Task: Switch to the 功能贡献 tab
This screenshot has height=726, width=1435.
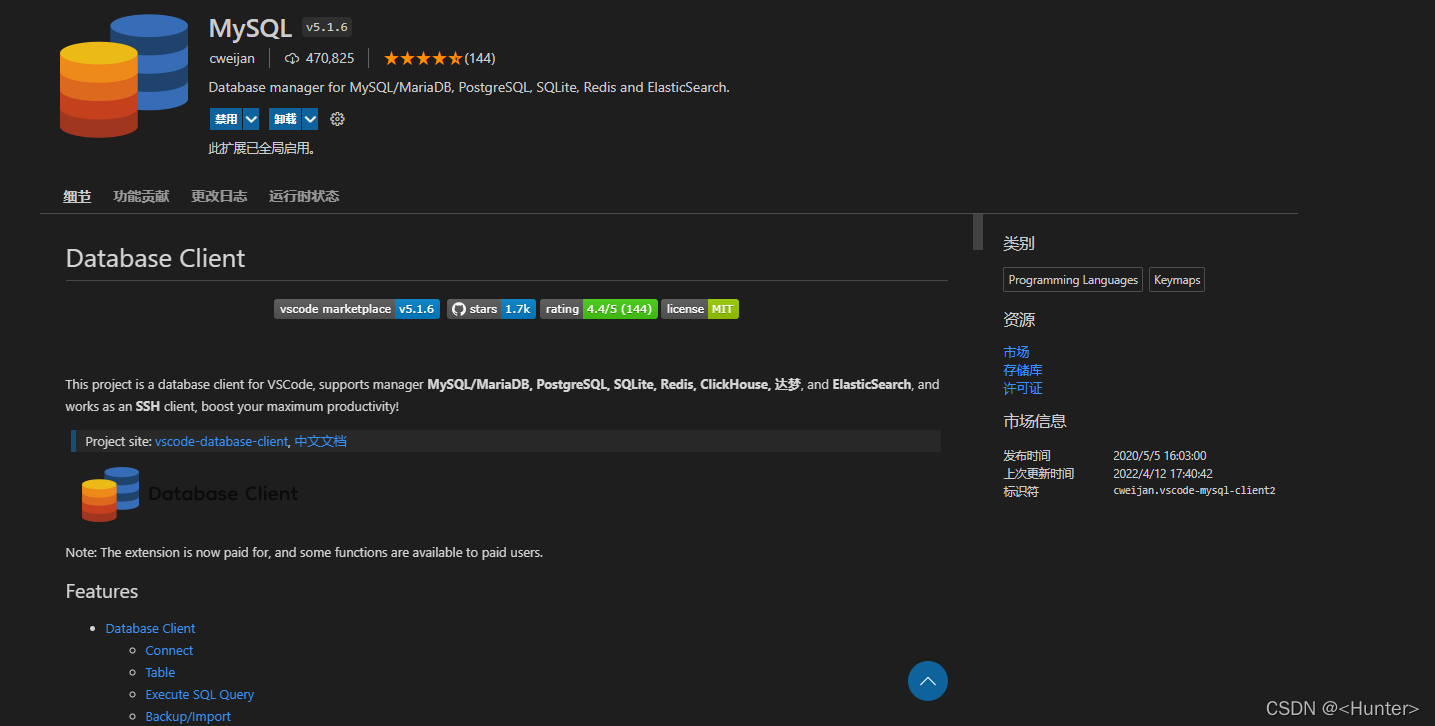Action: click(x=141, y=196)
